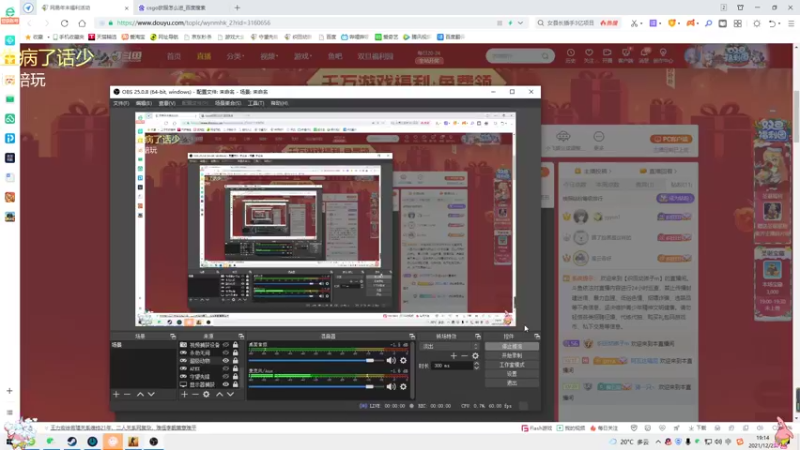This screenshot has width=800, height=450.
Task: Click OBS Stop Streaming button
Action: [x=512, y=346]
